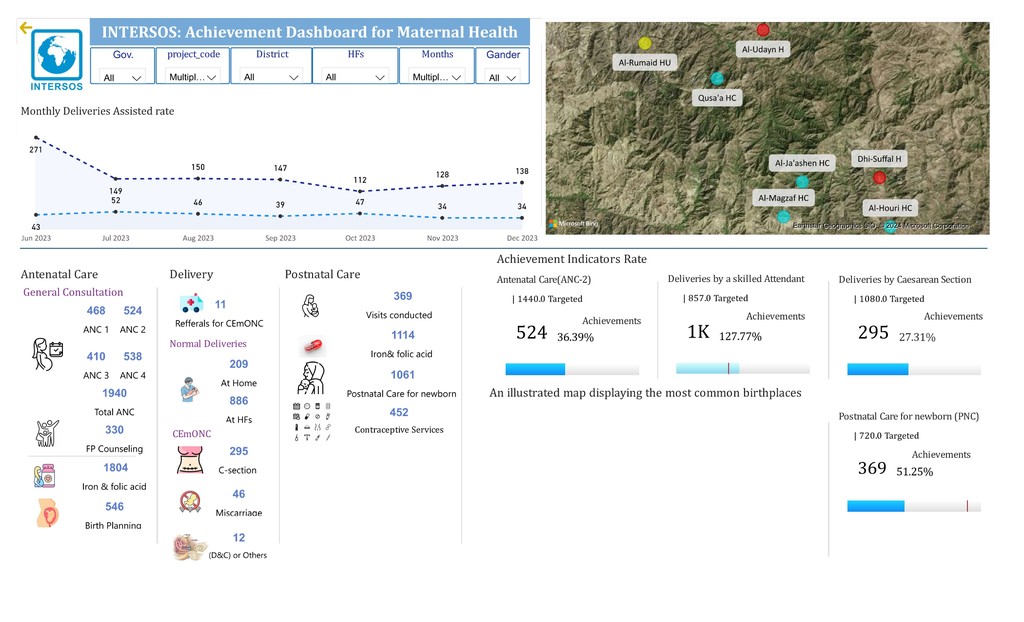
Task: Open the Gander filter dropdown
Action: pyautogui.click(x=502, y=77)
